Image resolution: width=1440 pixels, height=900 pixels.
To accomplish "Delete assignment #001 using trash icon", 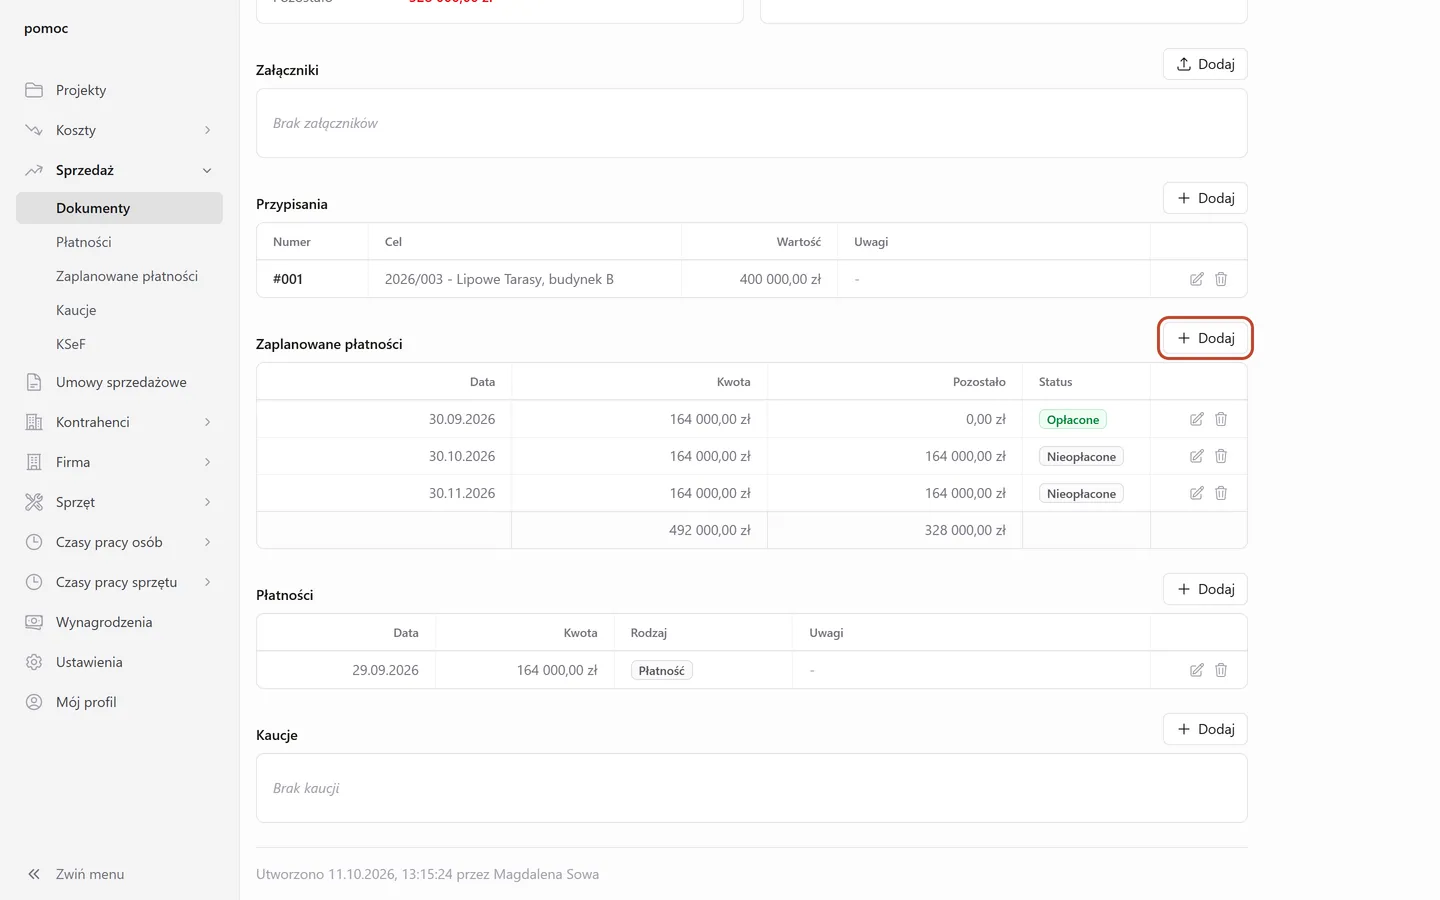I will click(x=1221, y=279).
